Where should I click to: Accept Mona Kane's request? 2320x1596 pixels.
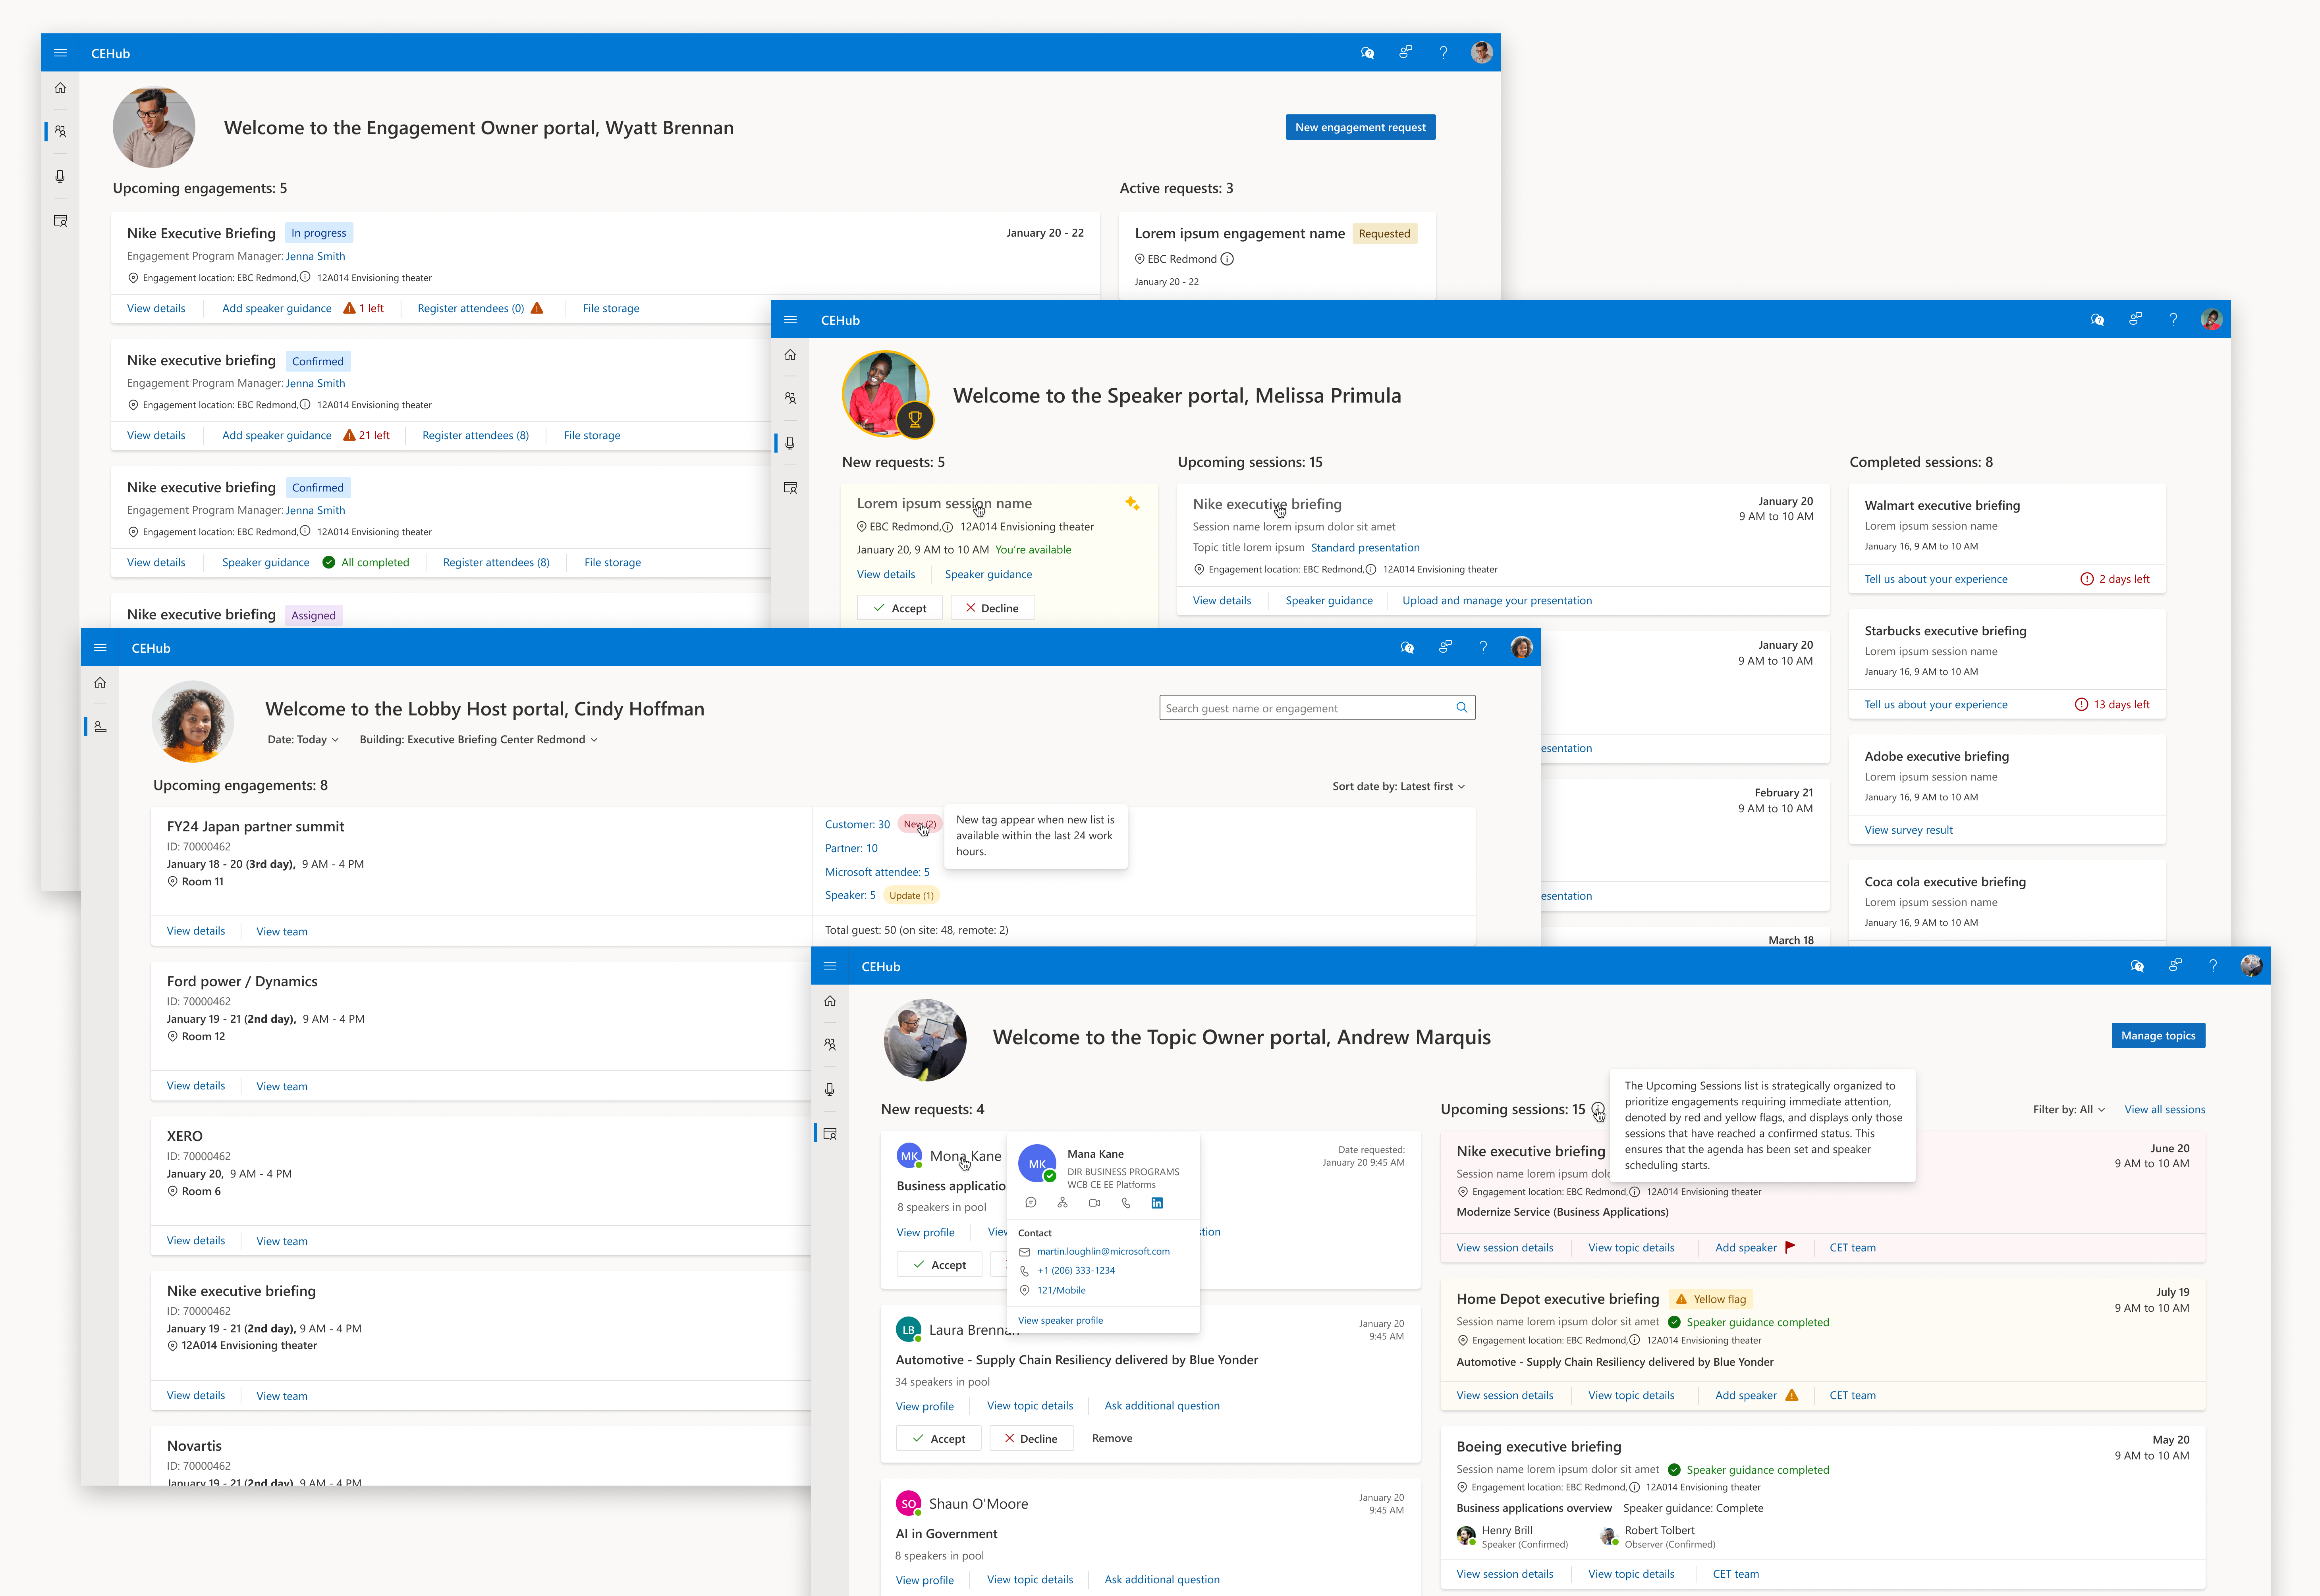[x=939, y=1265]
